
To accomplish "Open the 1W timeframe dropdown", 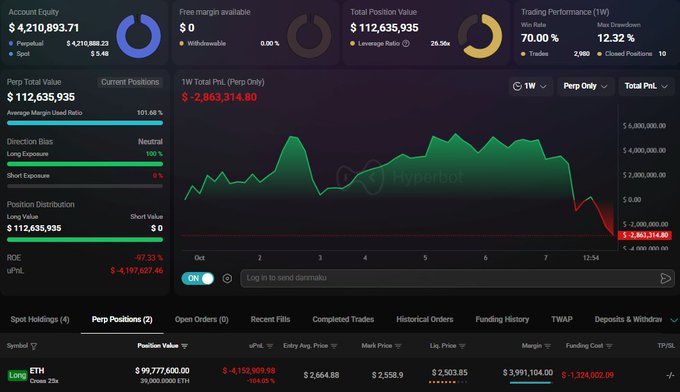I will point(530,86).
